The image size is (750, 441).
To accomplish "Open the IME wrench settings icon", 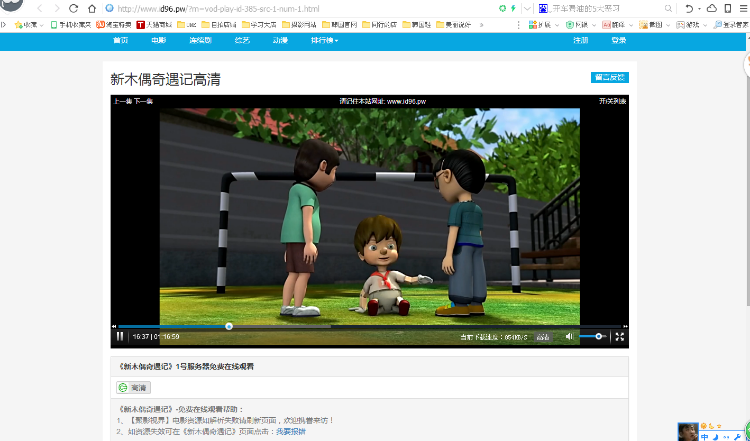I will (x=737, y=437).
